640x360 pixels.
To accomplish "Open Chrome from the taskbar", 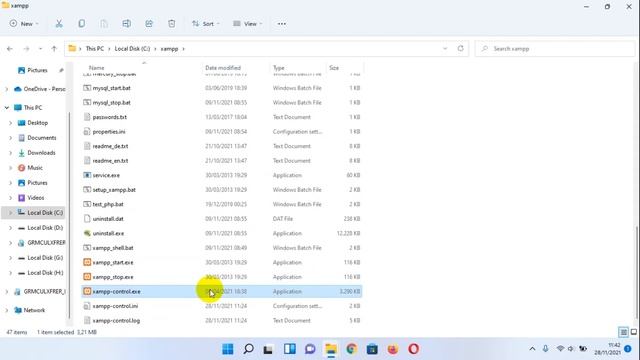I will (351, 349).
